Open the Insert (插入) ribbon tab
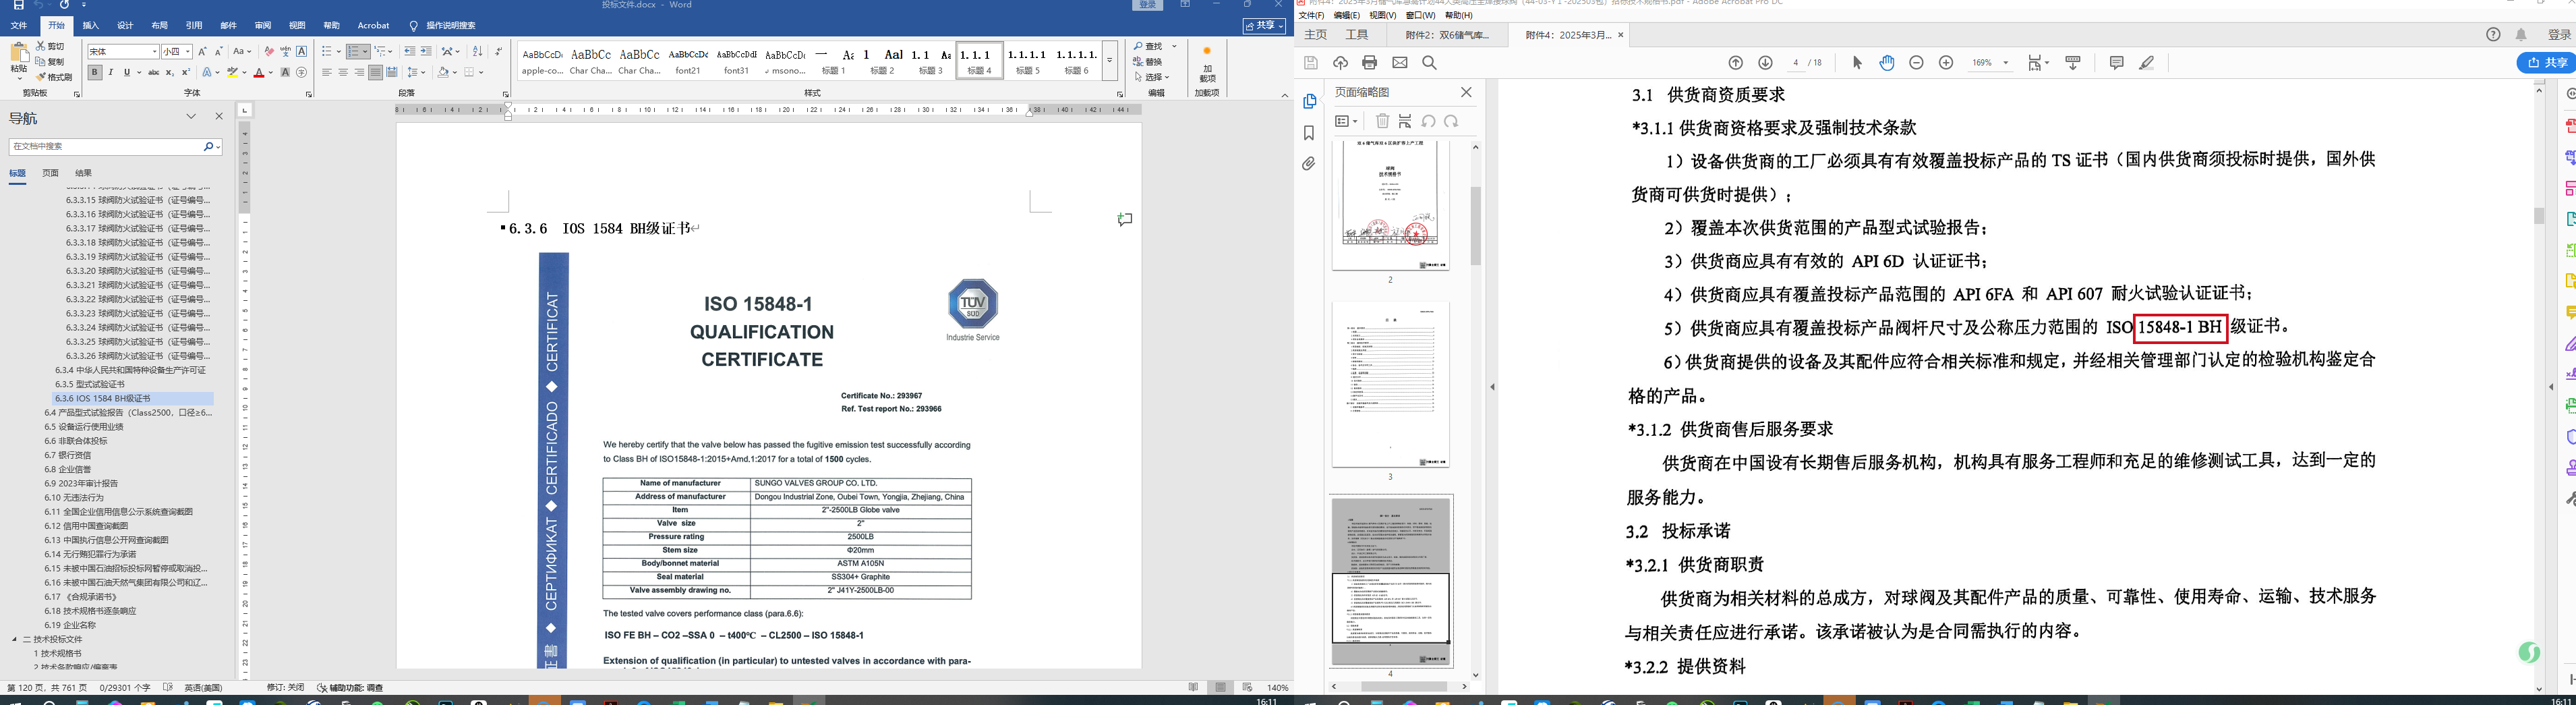Viewport: 2576px width, 705px height. coord(91,25)
